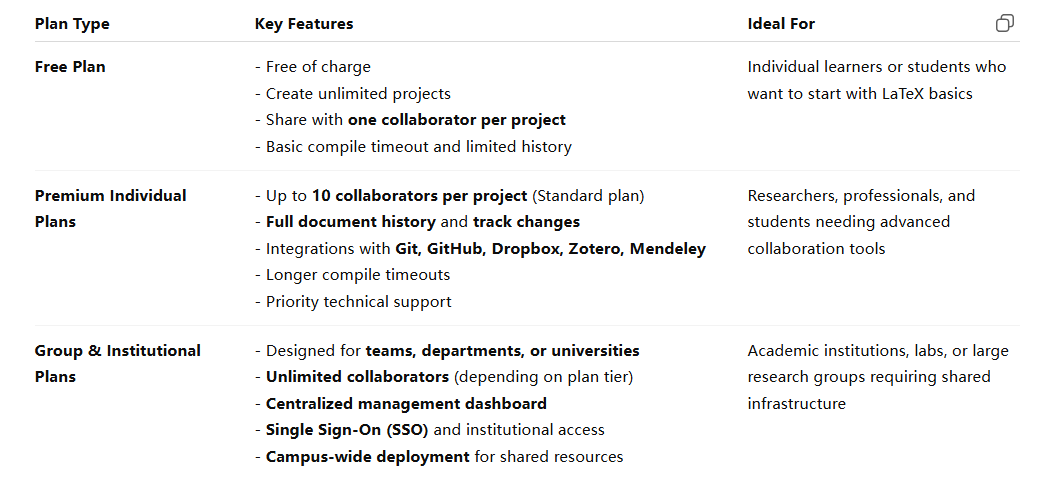This screenshot has height=485, width=1054.
Task: Click the Ideal For column header
Action: click(x=781, y=24)
